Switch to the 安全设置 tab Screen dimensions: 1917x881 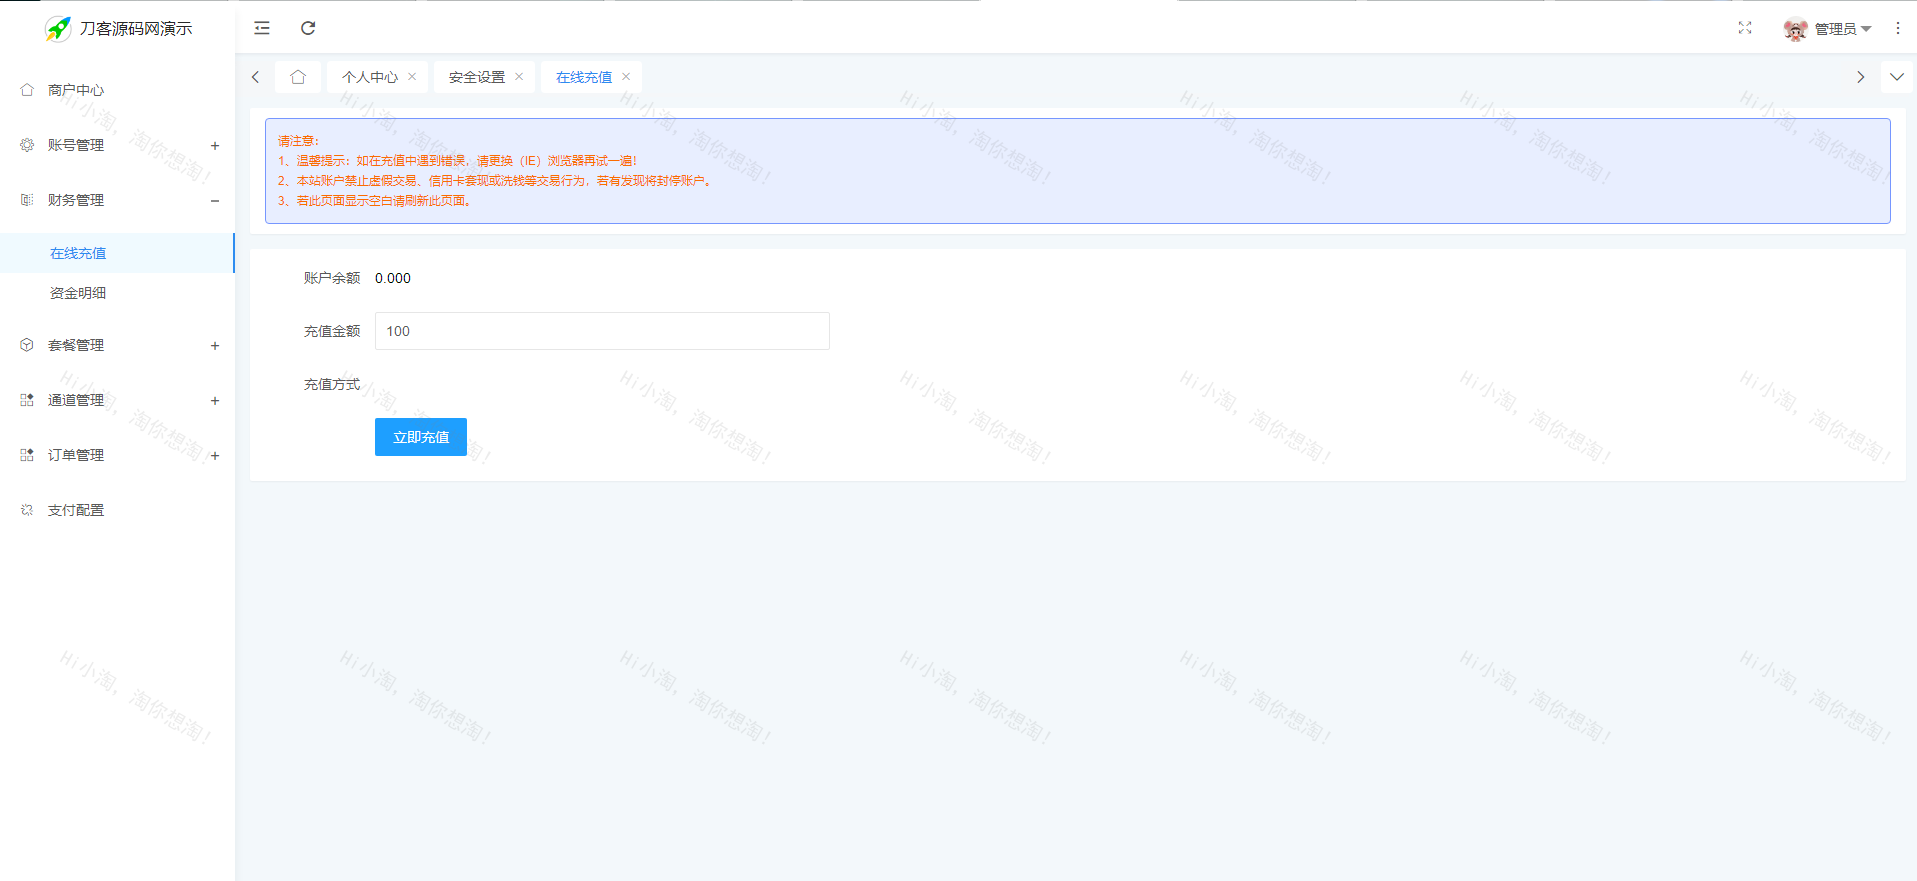pyautogui.click(x=476, y=77)
